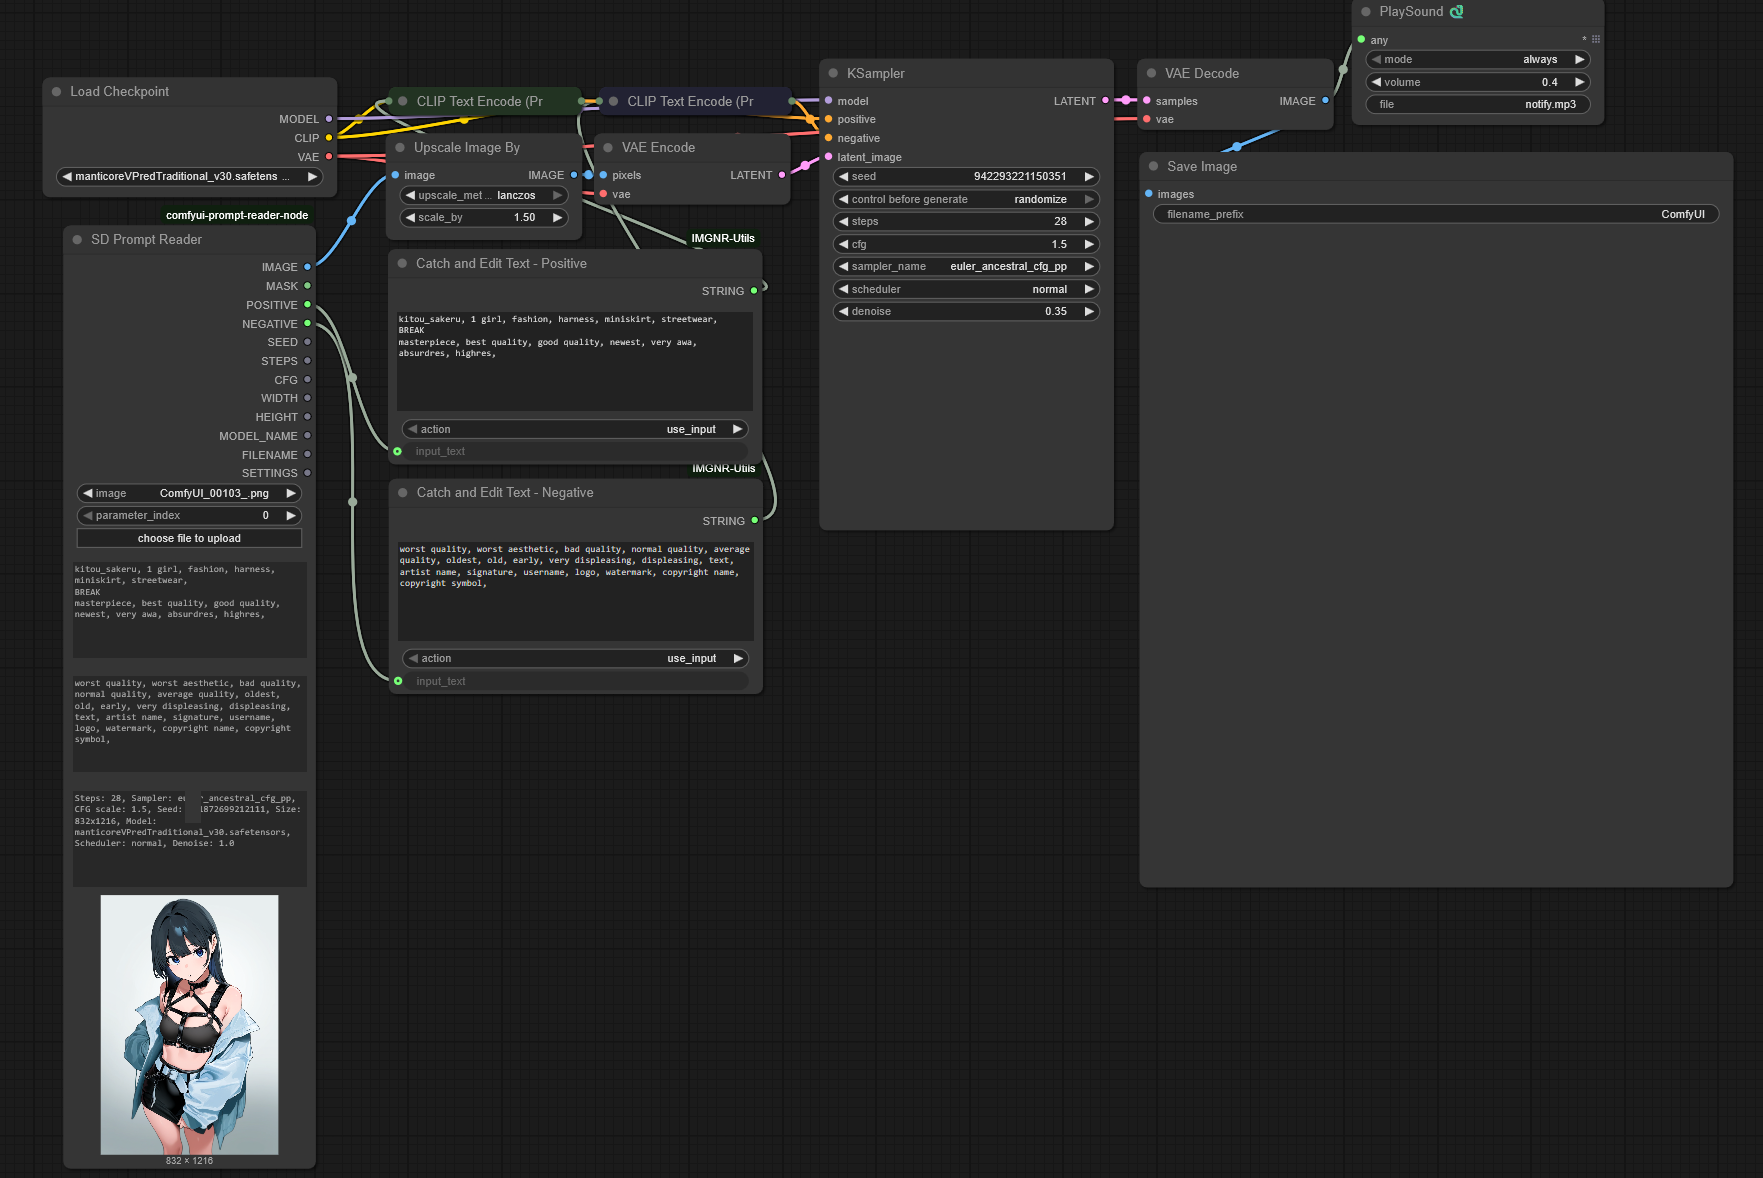Decrease the seed value with its left arrow
Screen dimensions: 1763x1178
[x=844, y=176]
